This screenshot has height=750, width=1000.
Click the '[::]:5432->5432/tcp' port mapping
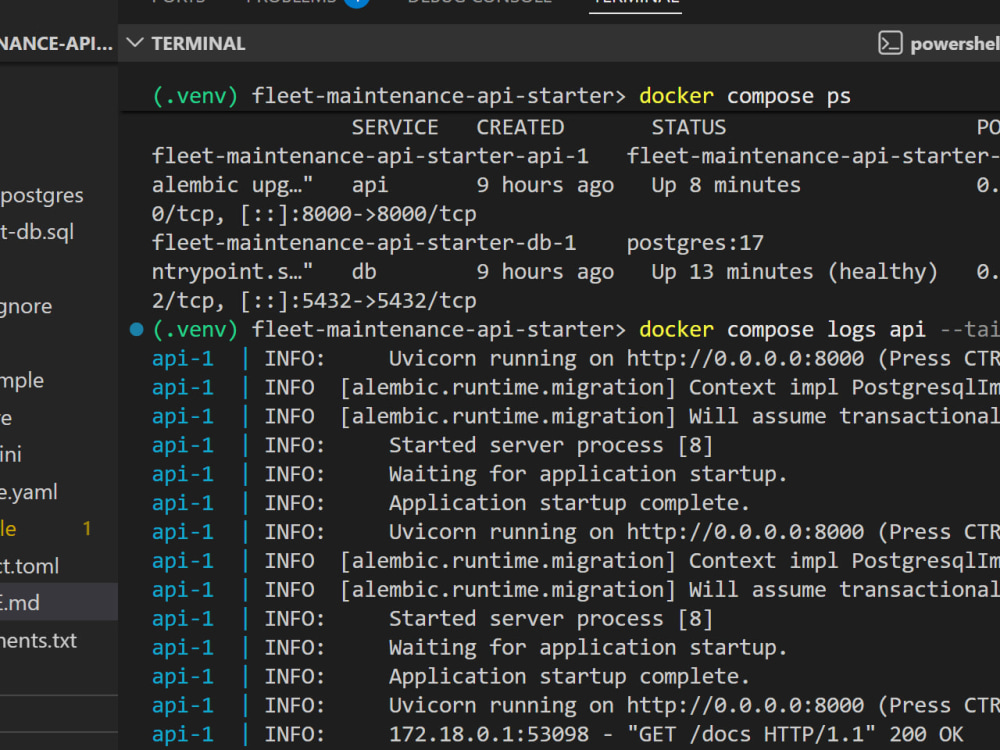tap(358, 300)
